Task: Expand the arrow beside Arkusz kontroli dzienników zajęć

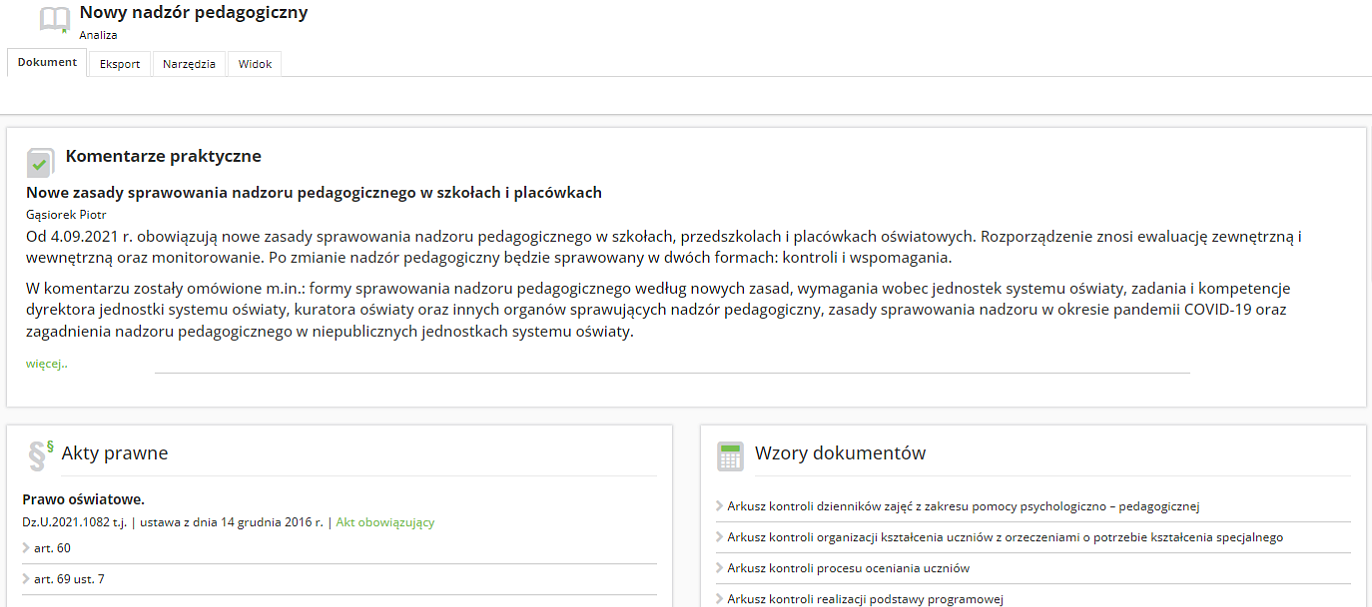Action: [720, 506]
